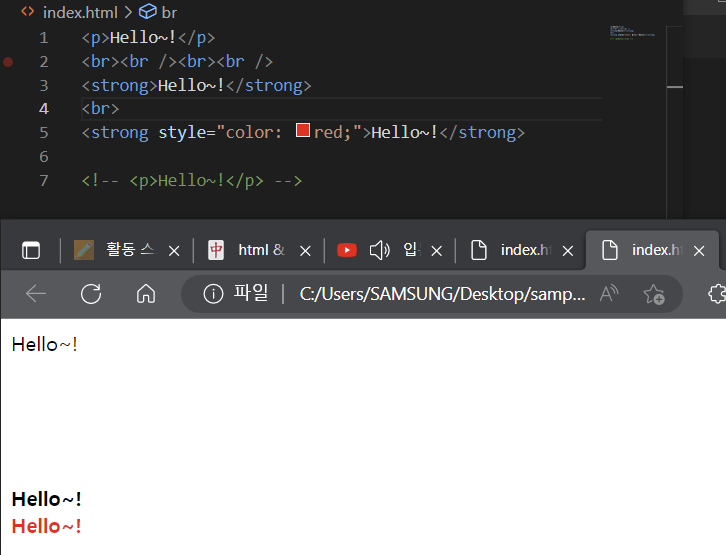Click line number 3 in the gutter

(x=44, y=86)
